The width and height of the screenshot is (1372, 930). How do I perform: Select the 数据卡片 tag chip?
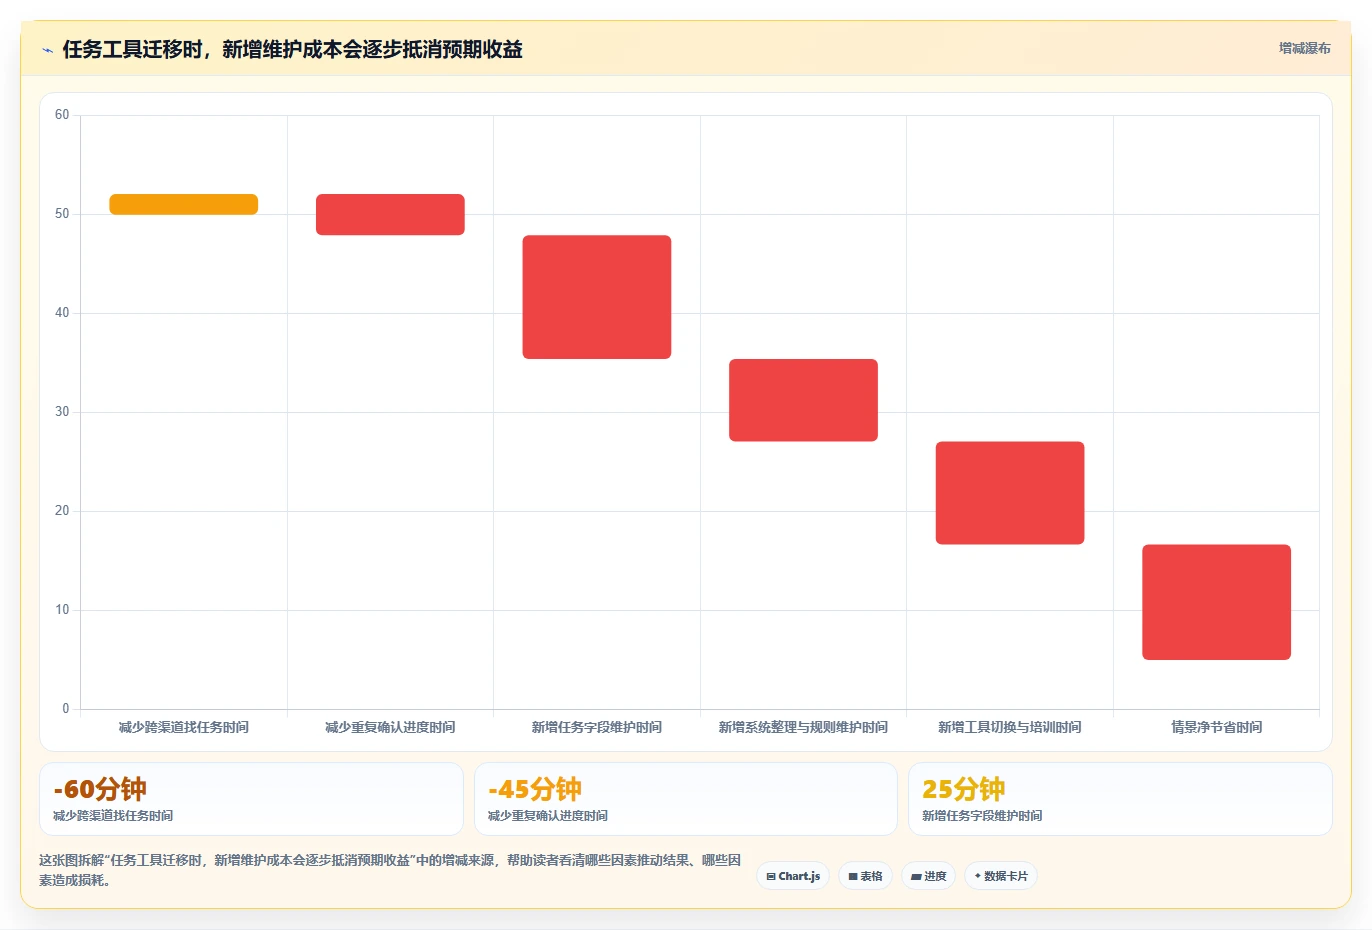coord(1001,876)
